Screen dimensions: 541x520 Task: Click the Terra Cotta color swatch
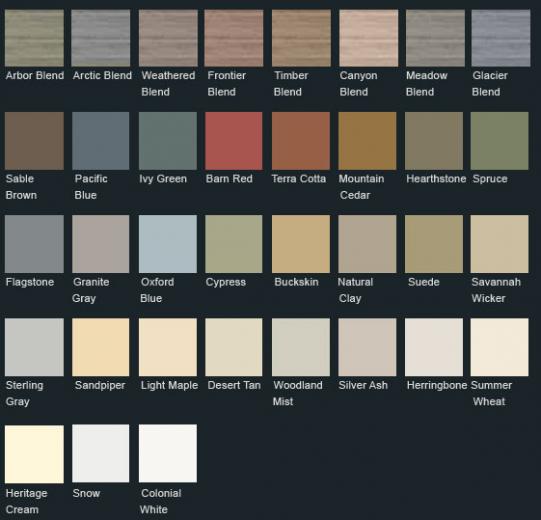(301, 141)
